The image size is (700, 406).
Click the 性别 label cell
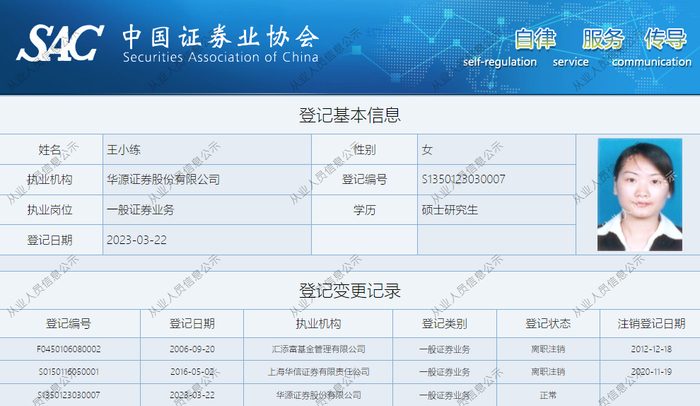(x=364, y=150)
